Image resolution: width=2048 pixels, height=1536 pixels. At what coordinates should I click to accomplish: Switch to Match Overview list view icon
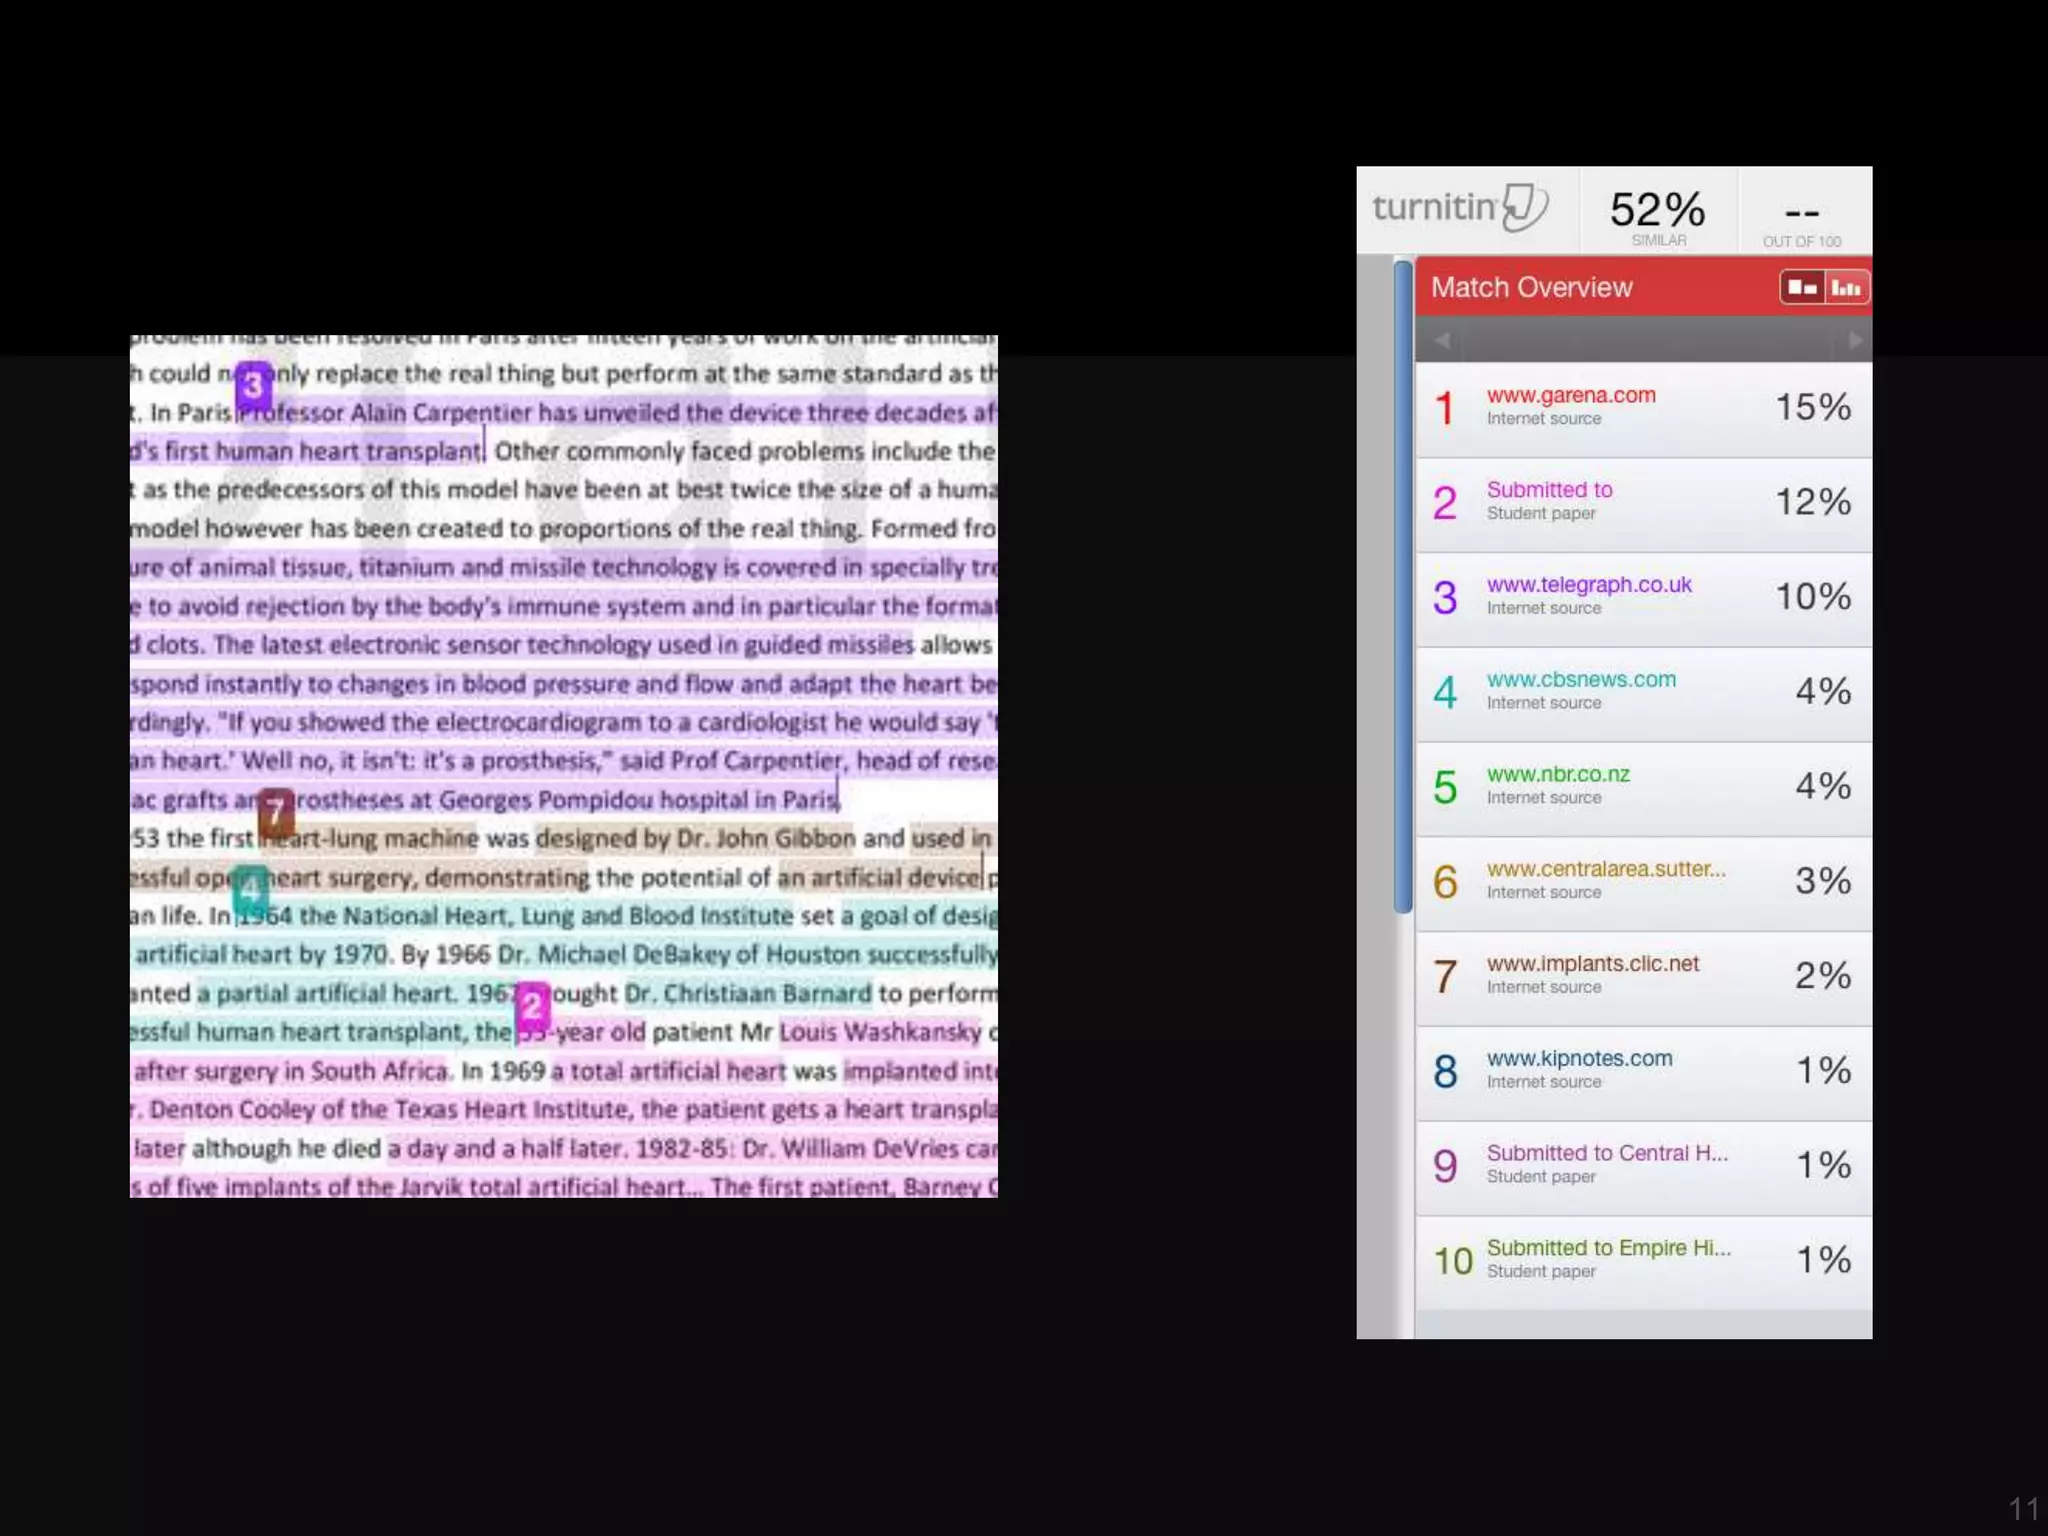(x=1802, y=288)
